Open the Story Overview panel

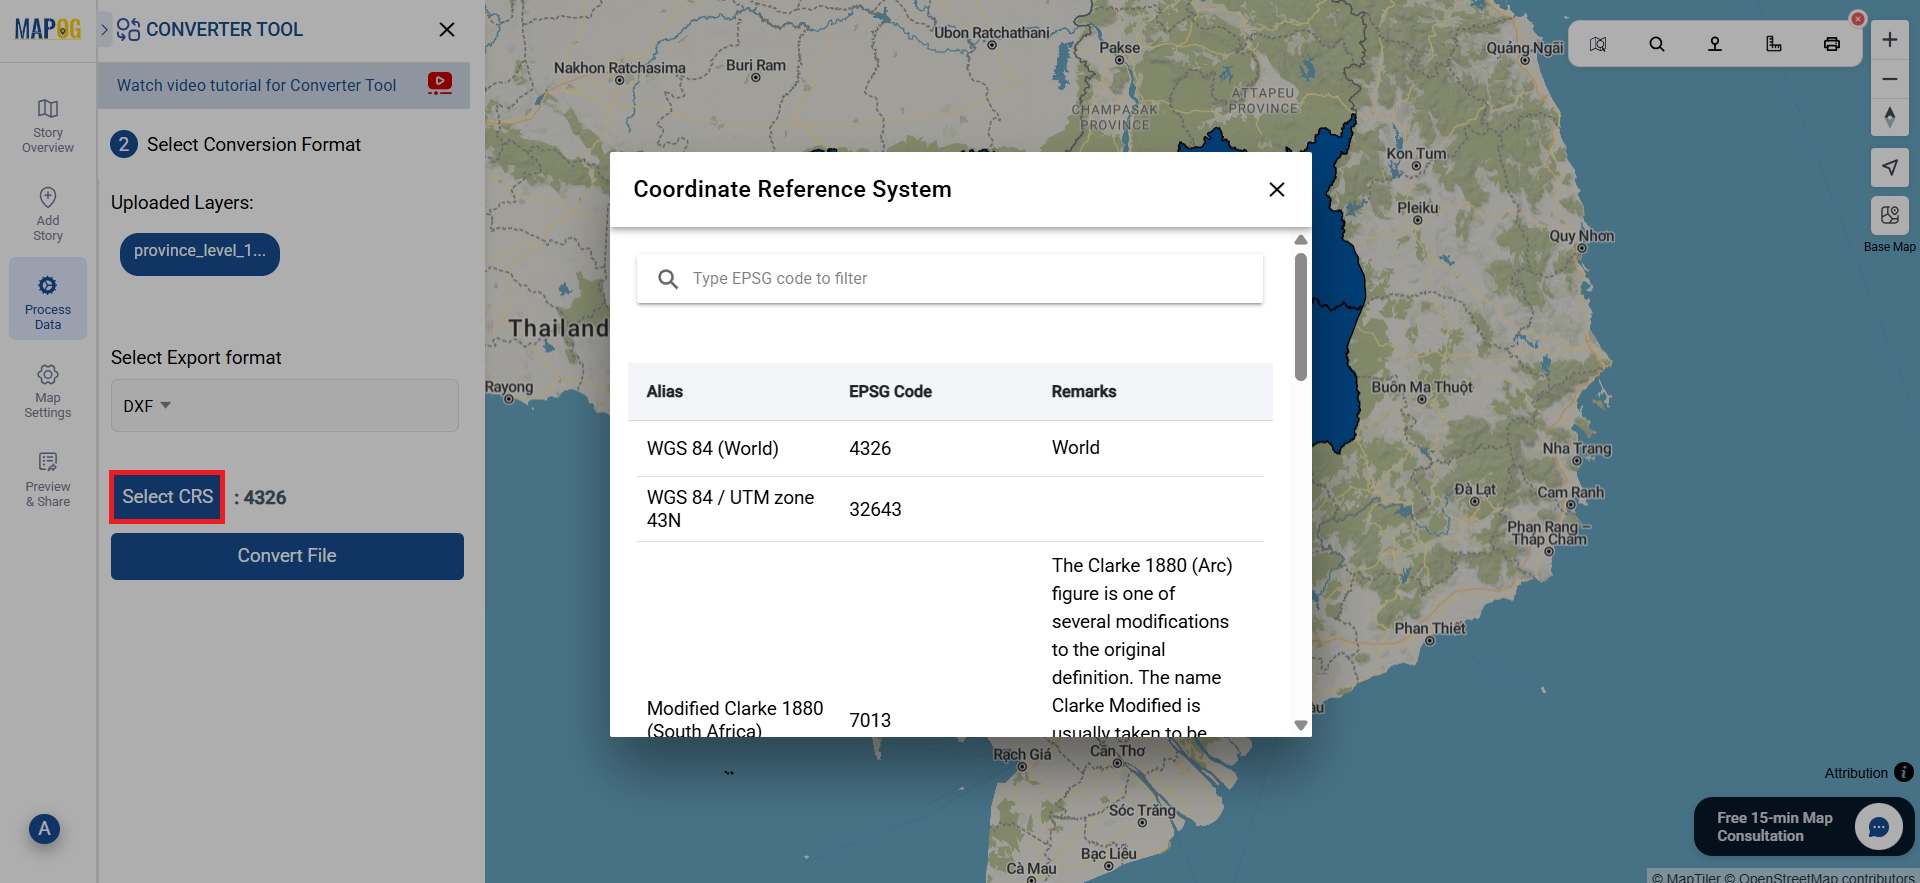[48, 125]
